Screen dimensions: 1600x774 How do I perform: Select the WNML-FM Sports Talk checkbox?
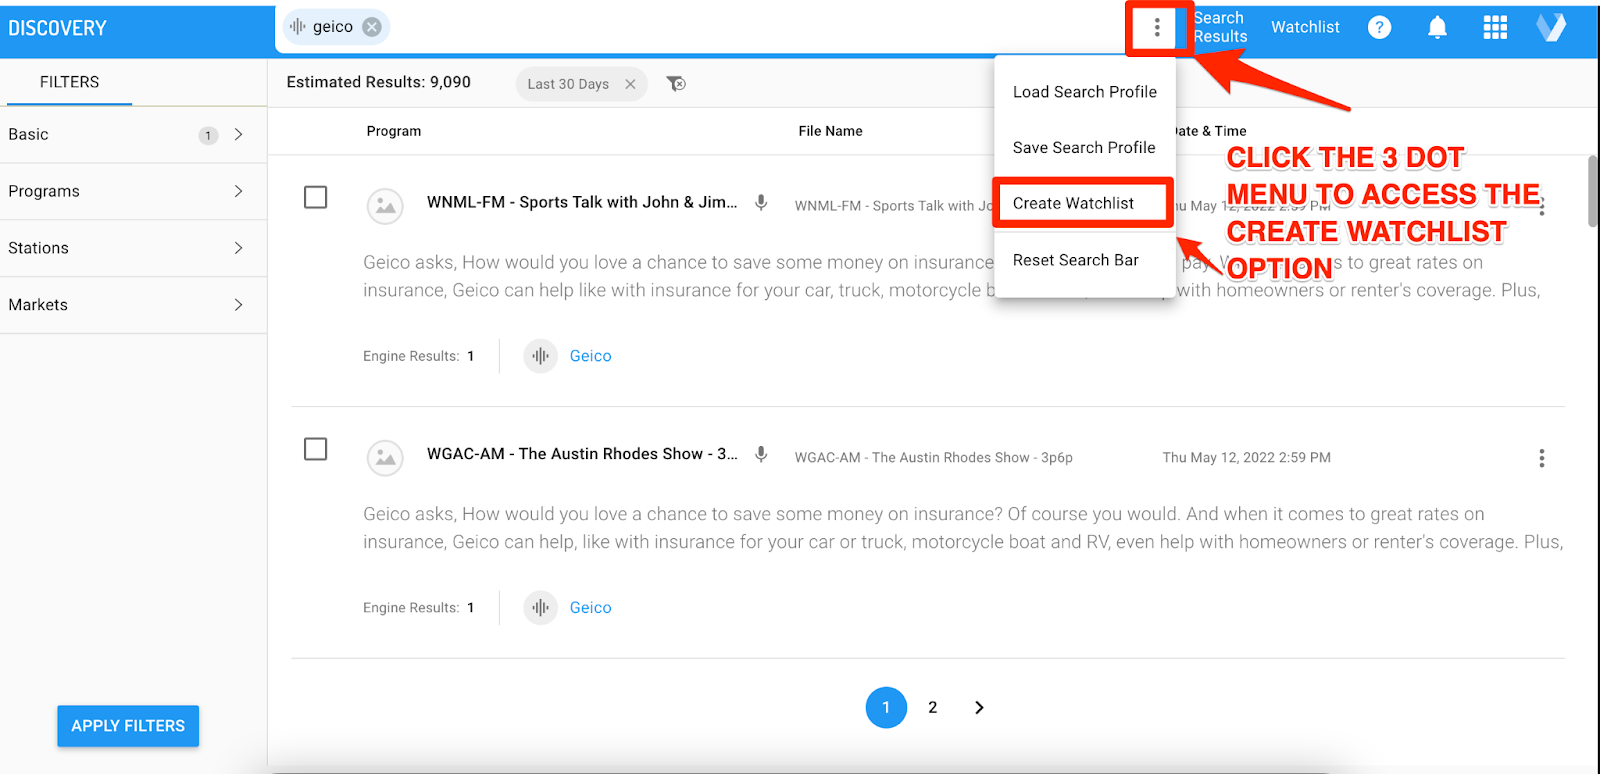(x=315, y=197)
